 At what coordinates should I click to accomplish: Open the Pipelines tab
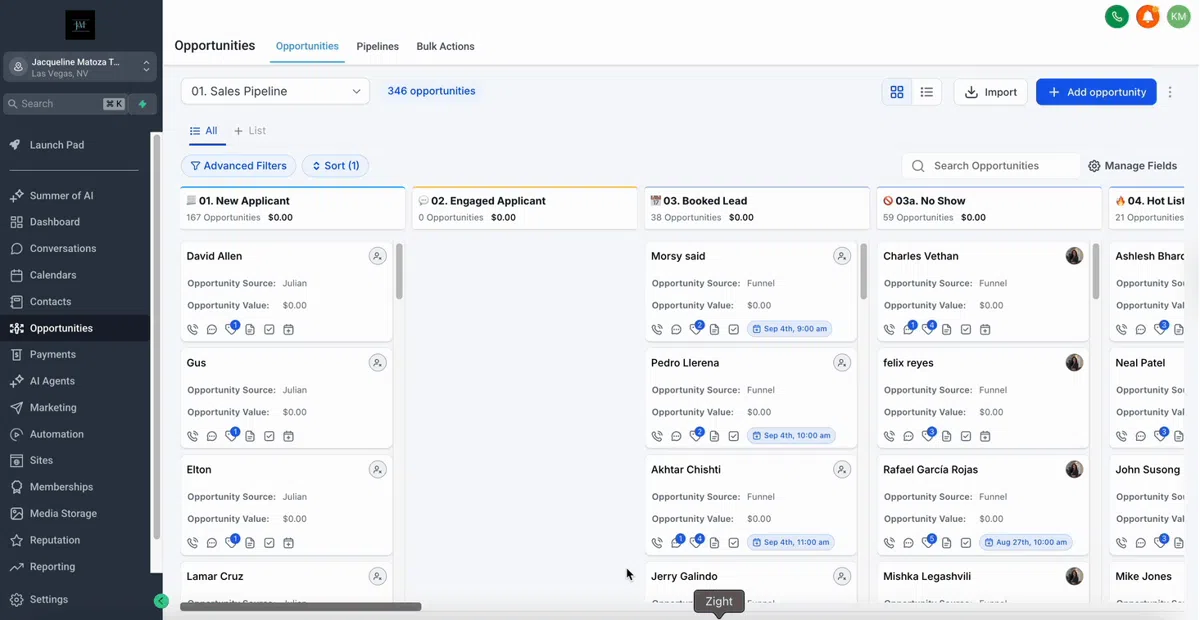point(378,46)
